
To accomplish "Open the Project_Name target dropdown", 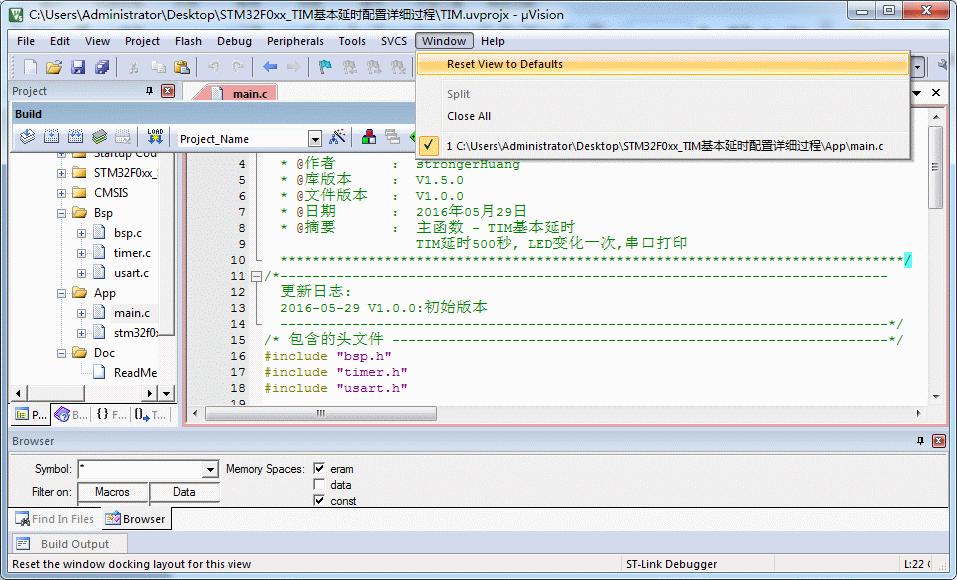I will 314,139.
